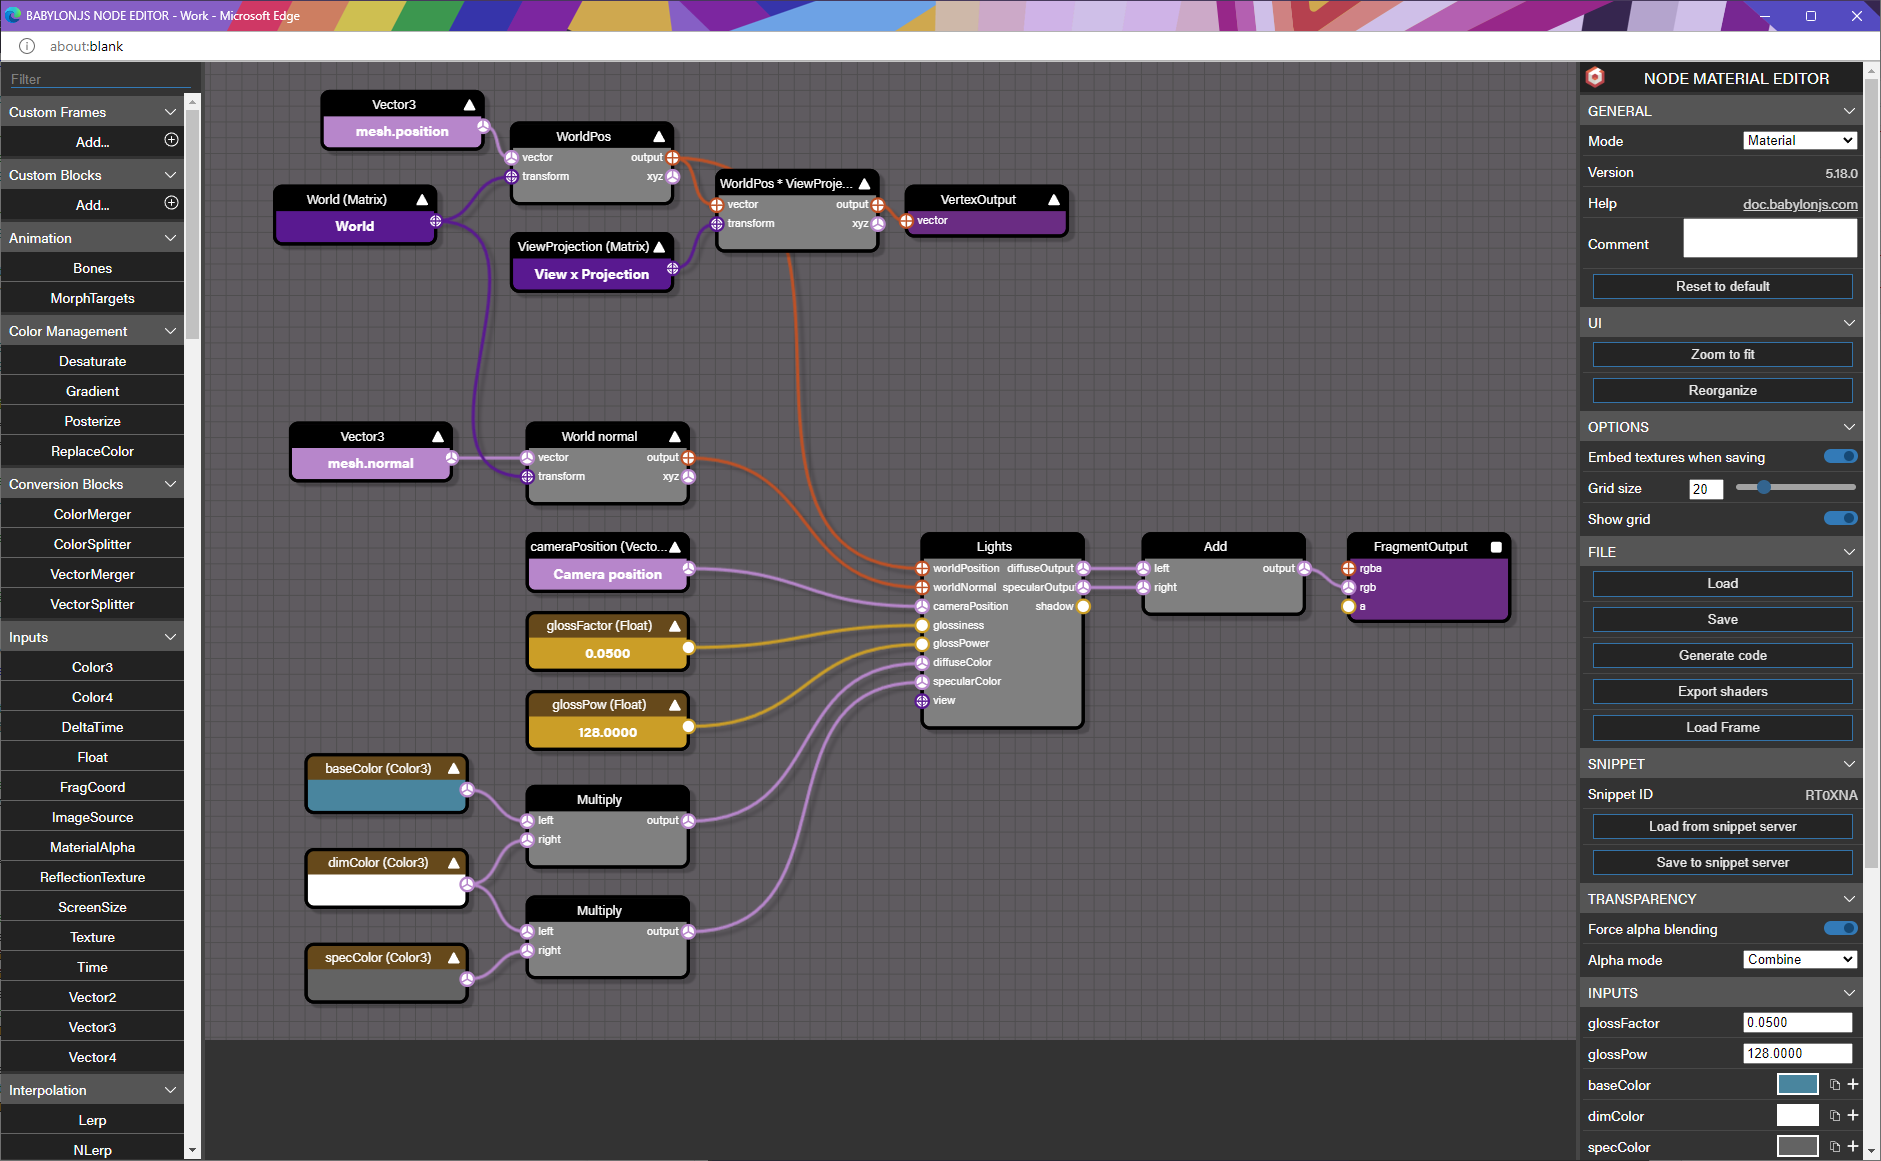Click the triangle icon on World (Matrix) node
1881x1161 pixels.
(422, 199)
